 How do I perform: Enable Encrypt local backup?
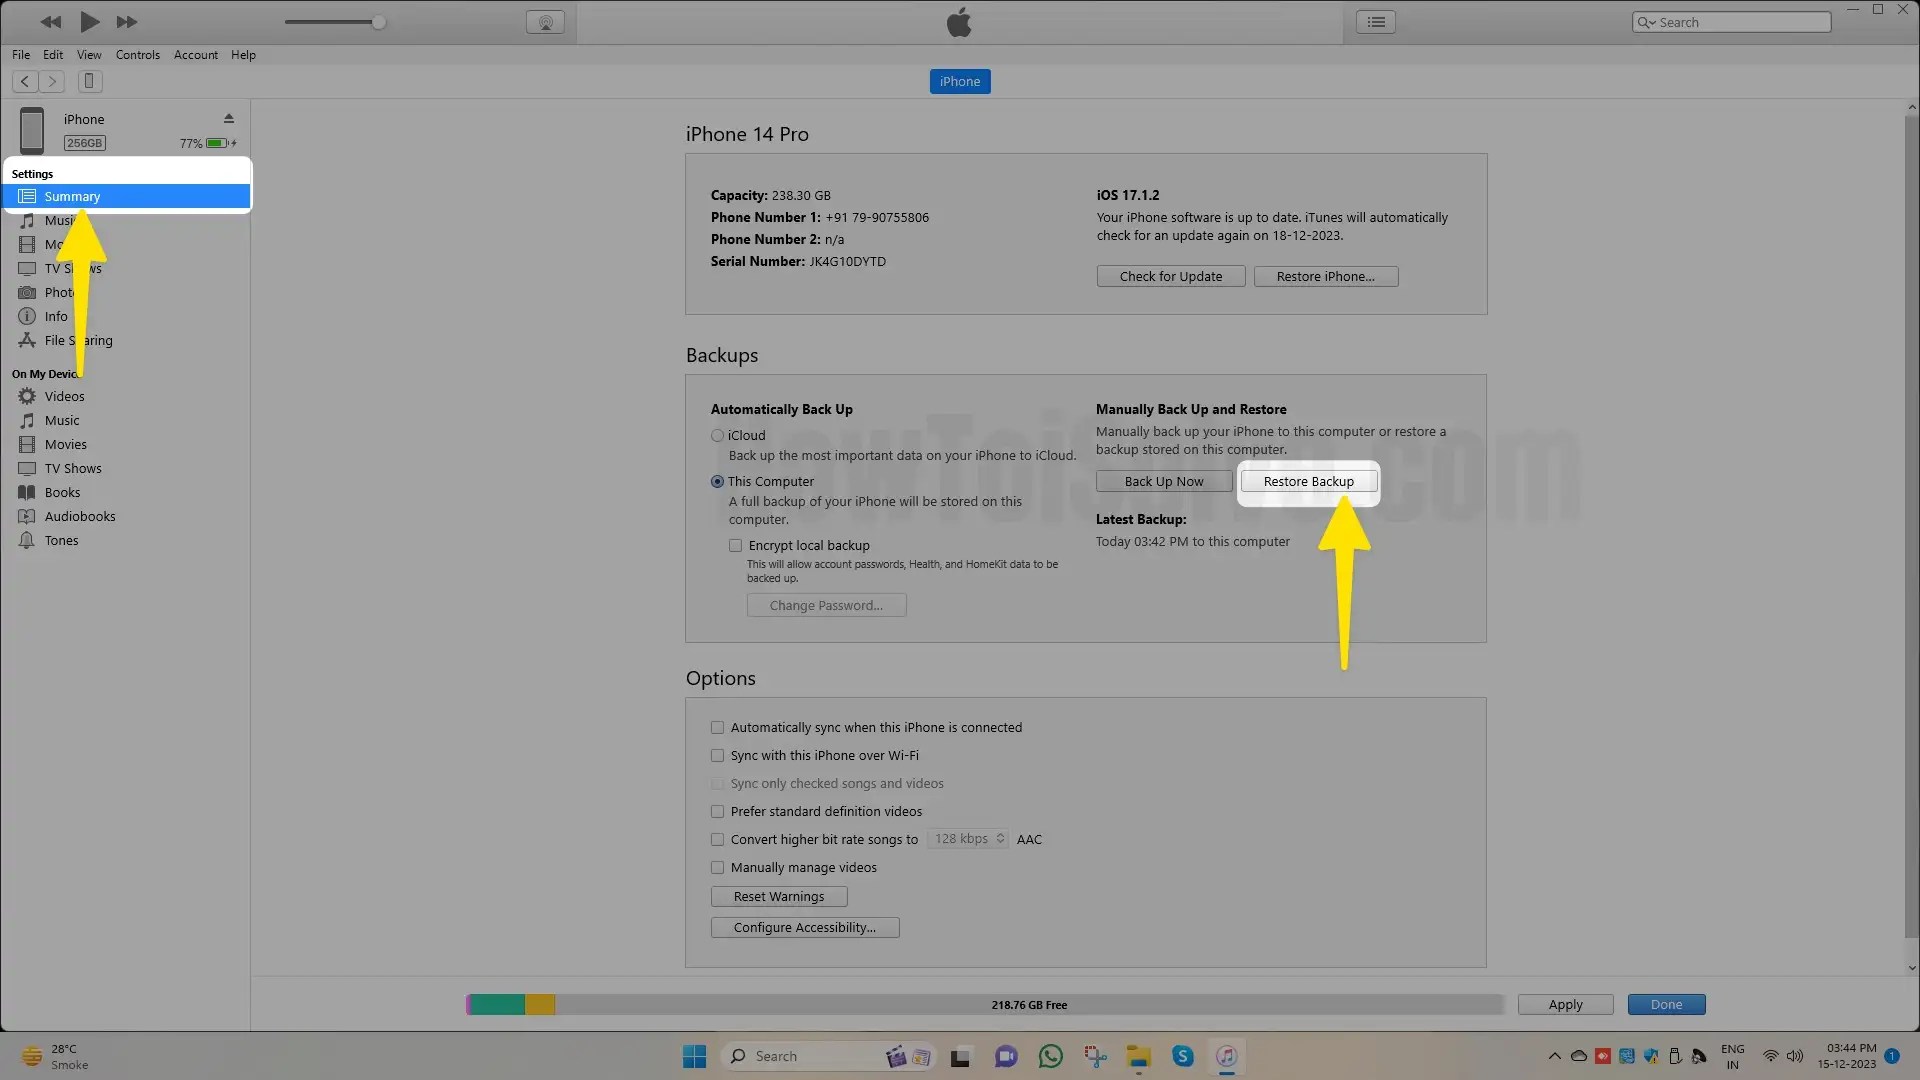coord(736,545)
